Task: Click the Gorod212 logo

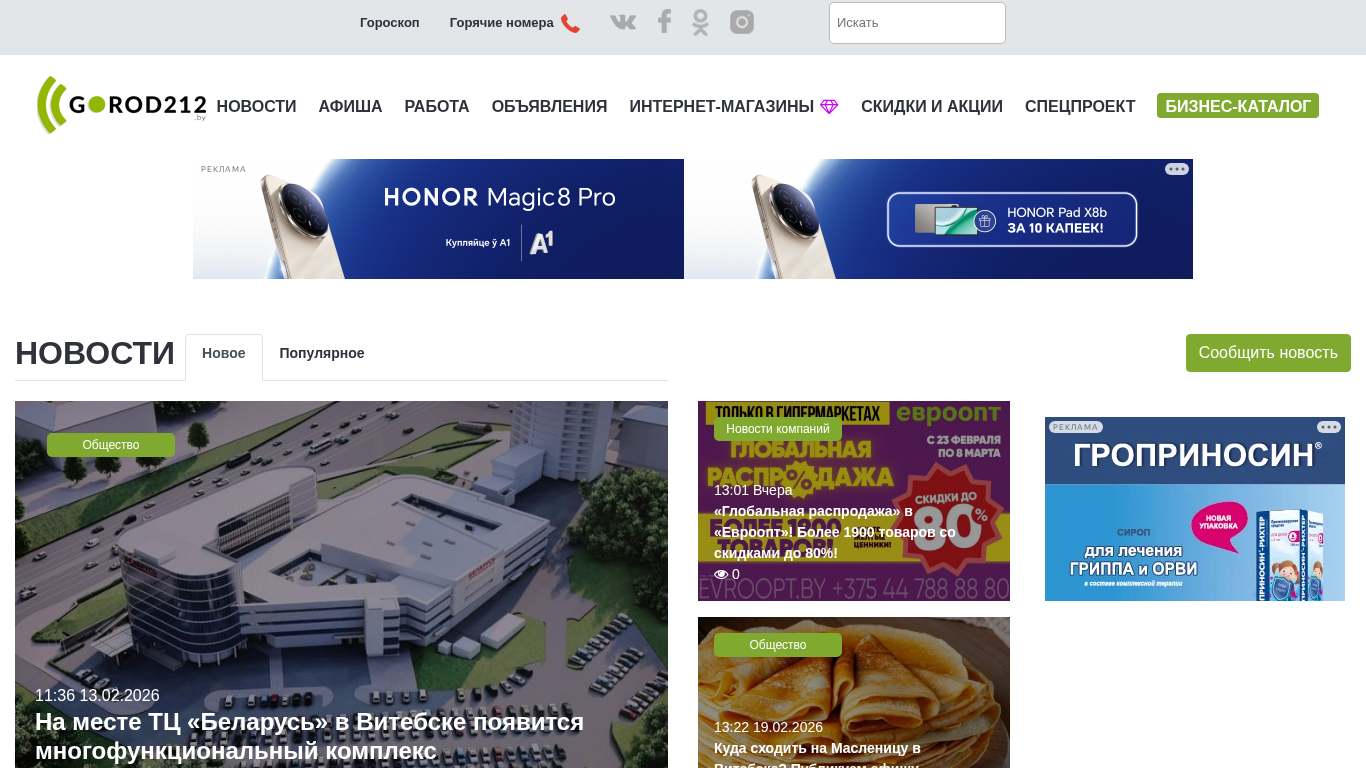Action: point(121,105)
